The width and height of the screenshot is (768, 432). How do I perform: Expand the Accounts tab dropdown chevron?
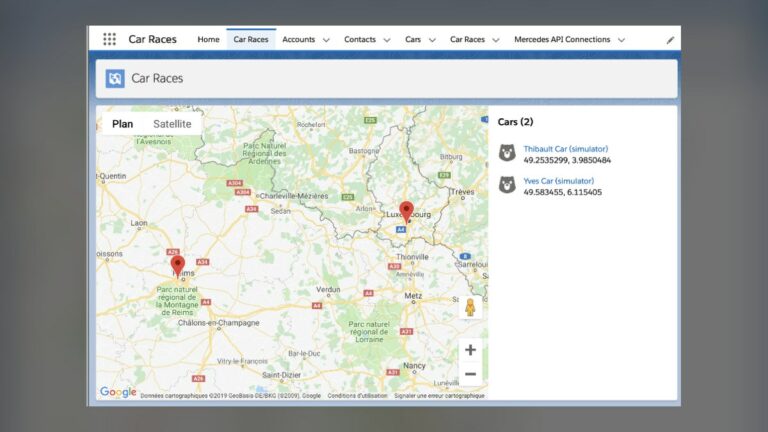tap(326, 40)
